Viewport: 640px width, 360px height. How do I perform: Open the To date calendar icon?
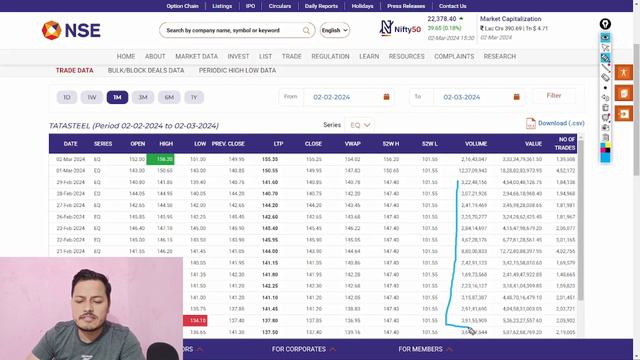(516, 97)
